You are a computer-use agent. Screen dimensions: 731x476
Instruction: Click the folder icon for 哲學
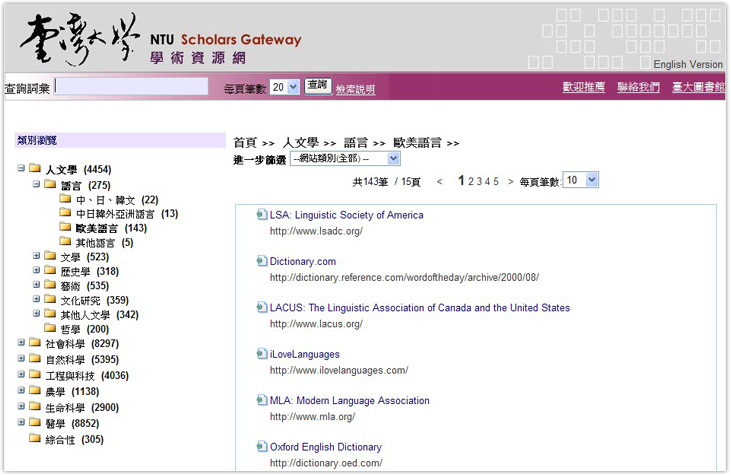click(x=50, y=328)
